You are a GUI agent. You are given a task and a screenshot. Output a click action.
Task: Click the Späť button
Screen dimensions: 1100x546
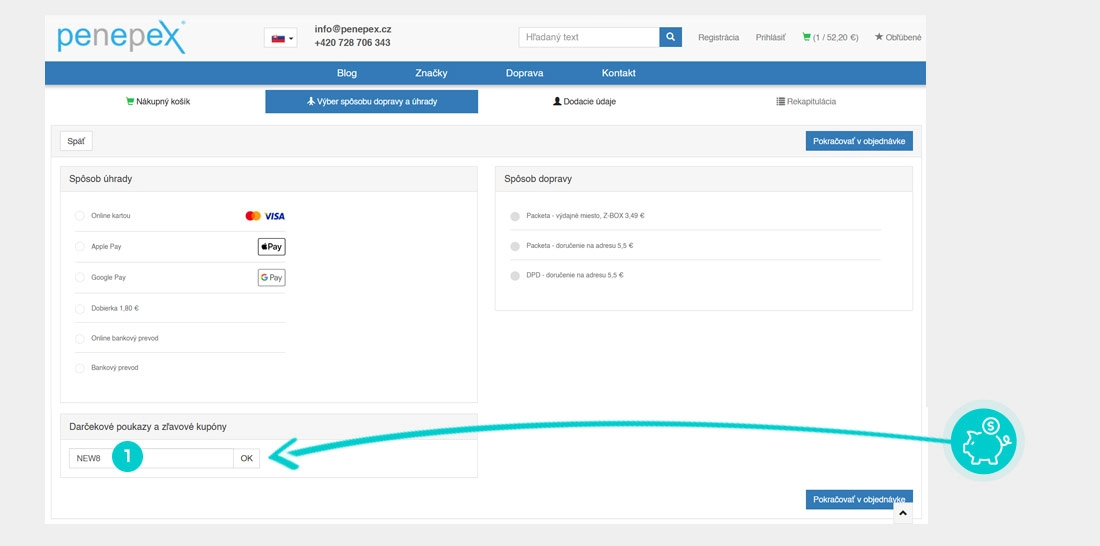pyautogui.click(x=76, y=141)
